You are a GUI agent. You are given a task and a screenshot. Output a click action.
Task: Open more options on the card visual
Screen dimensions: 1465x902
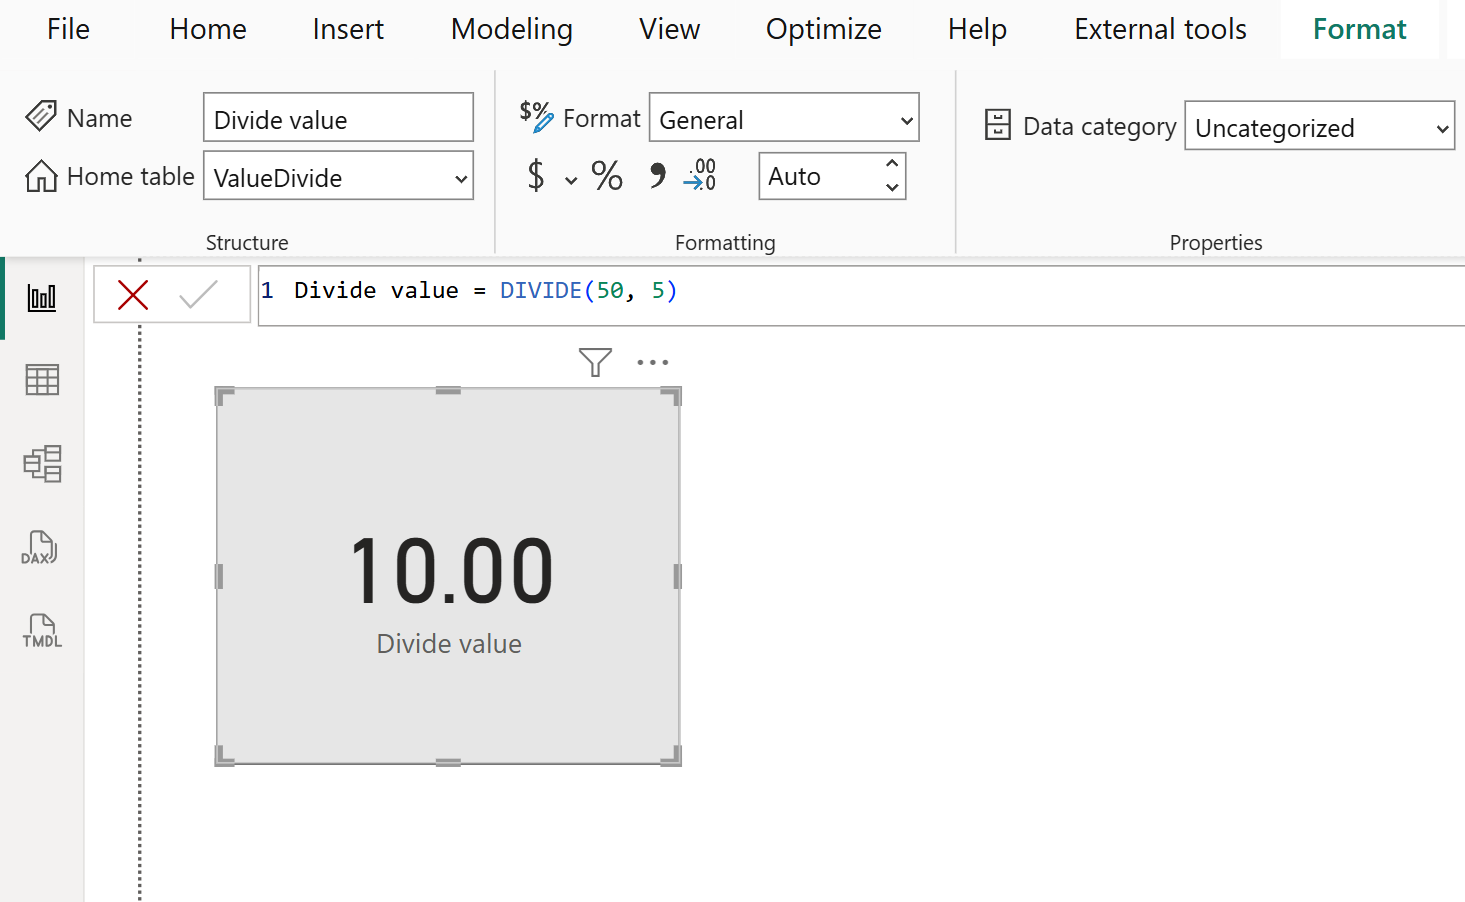point(652,362)
